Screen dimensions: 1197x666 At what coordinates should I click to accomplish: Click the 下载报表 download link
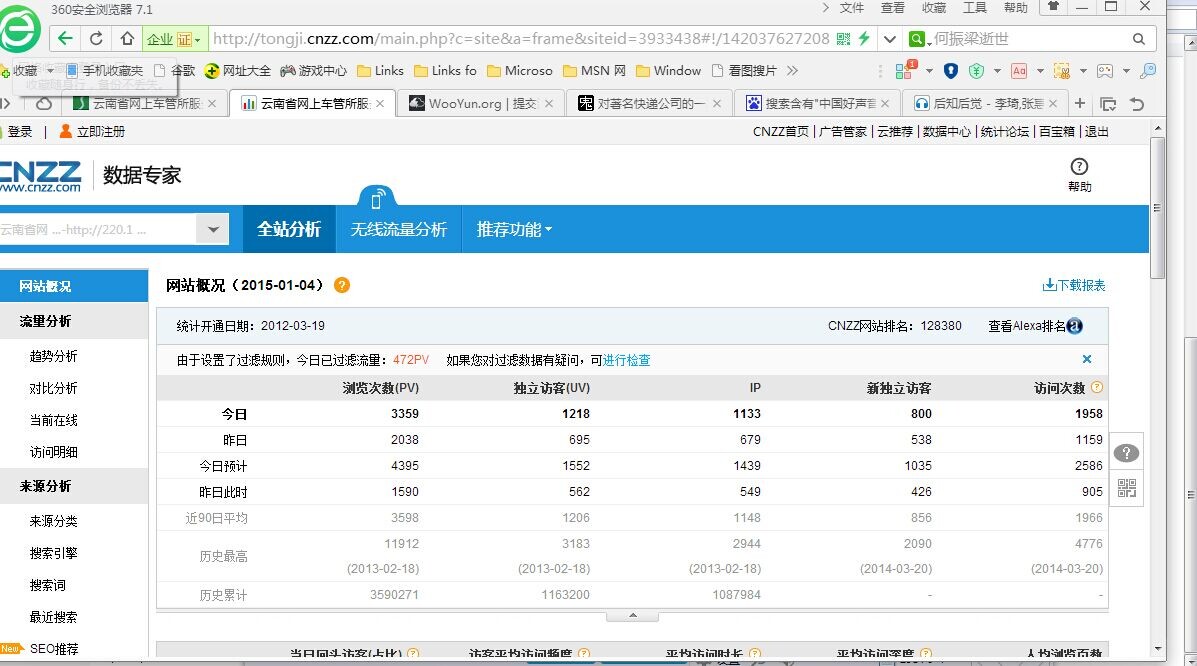pos(1074,285)
